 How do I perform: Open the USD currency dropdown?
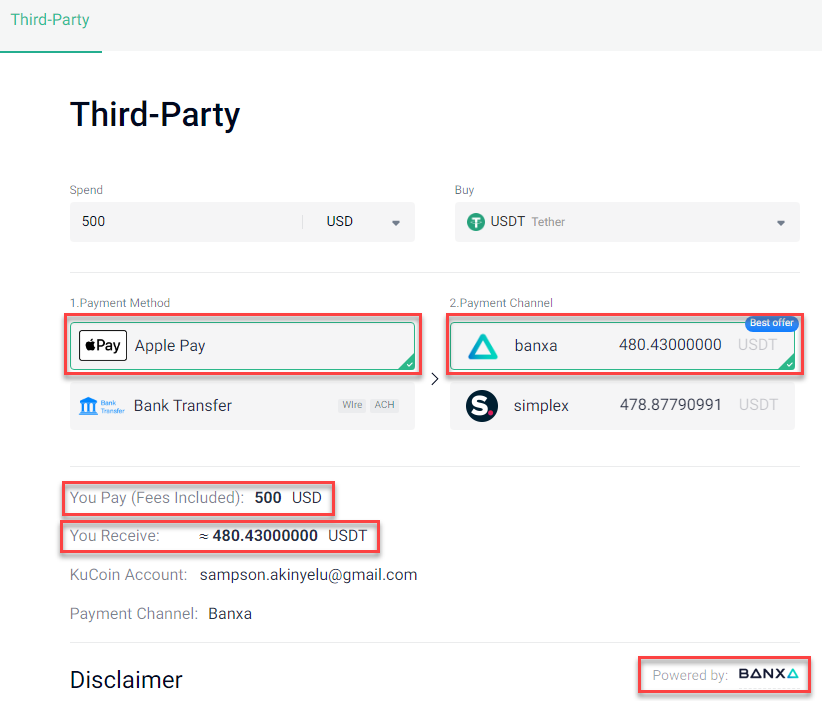pos(362,222)
